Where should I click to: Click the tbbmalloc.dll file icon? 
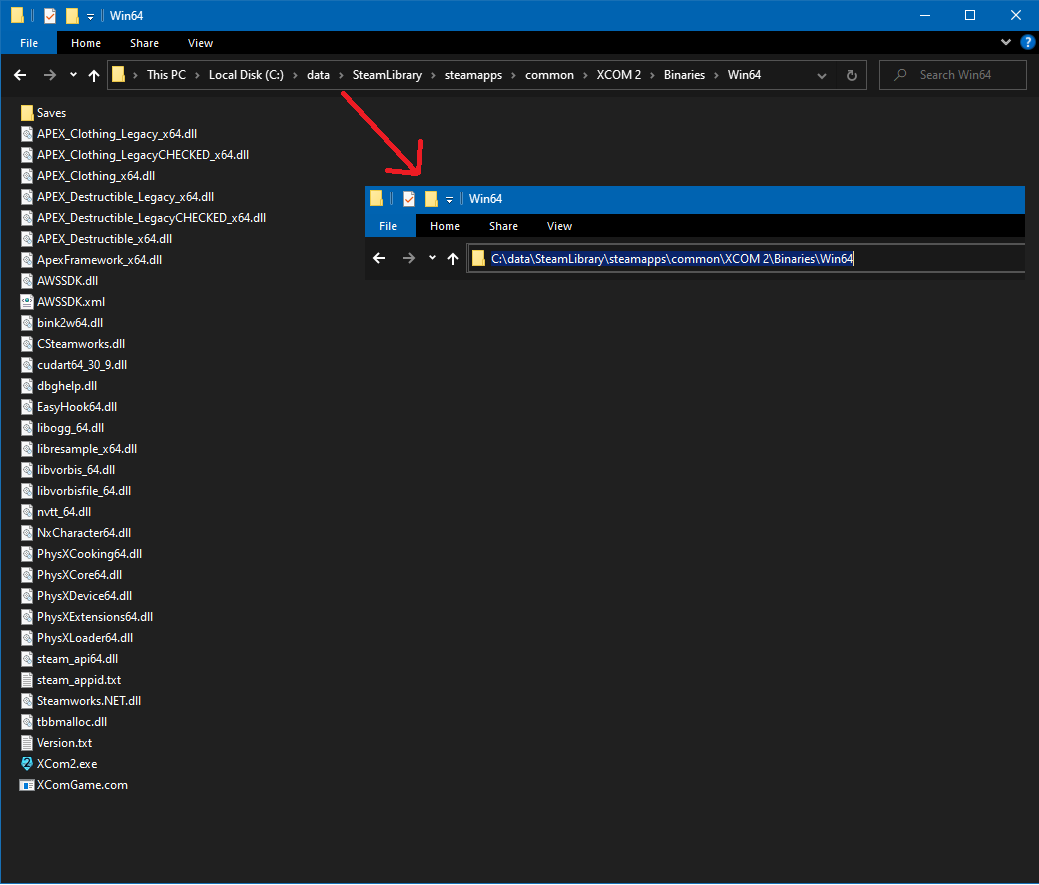(x=27, y=722)
